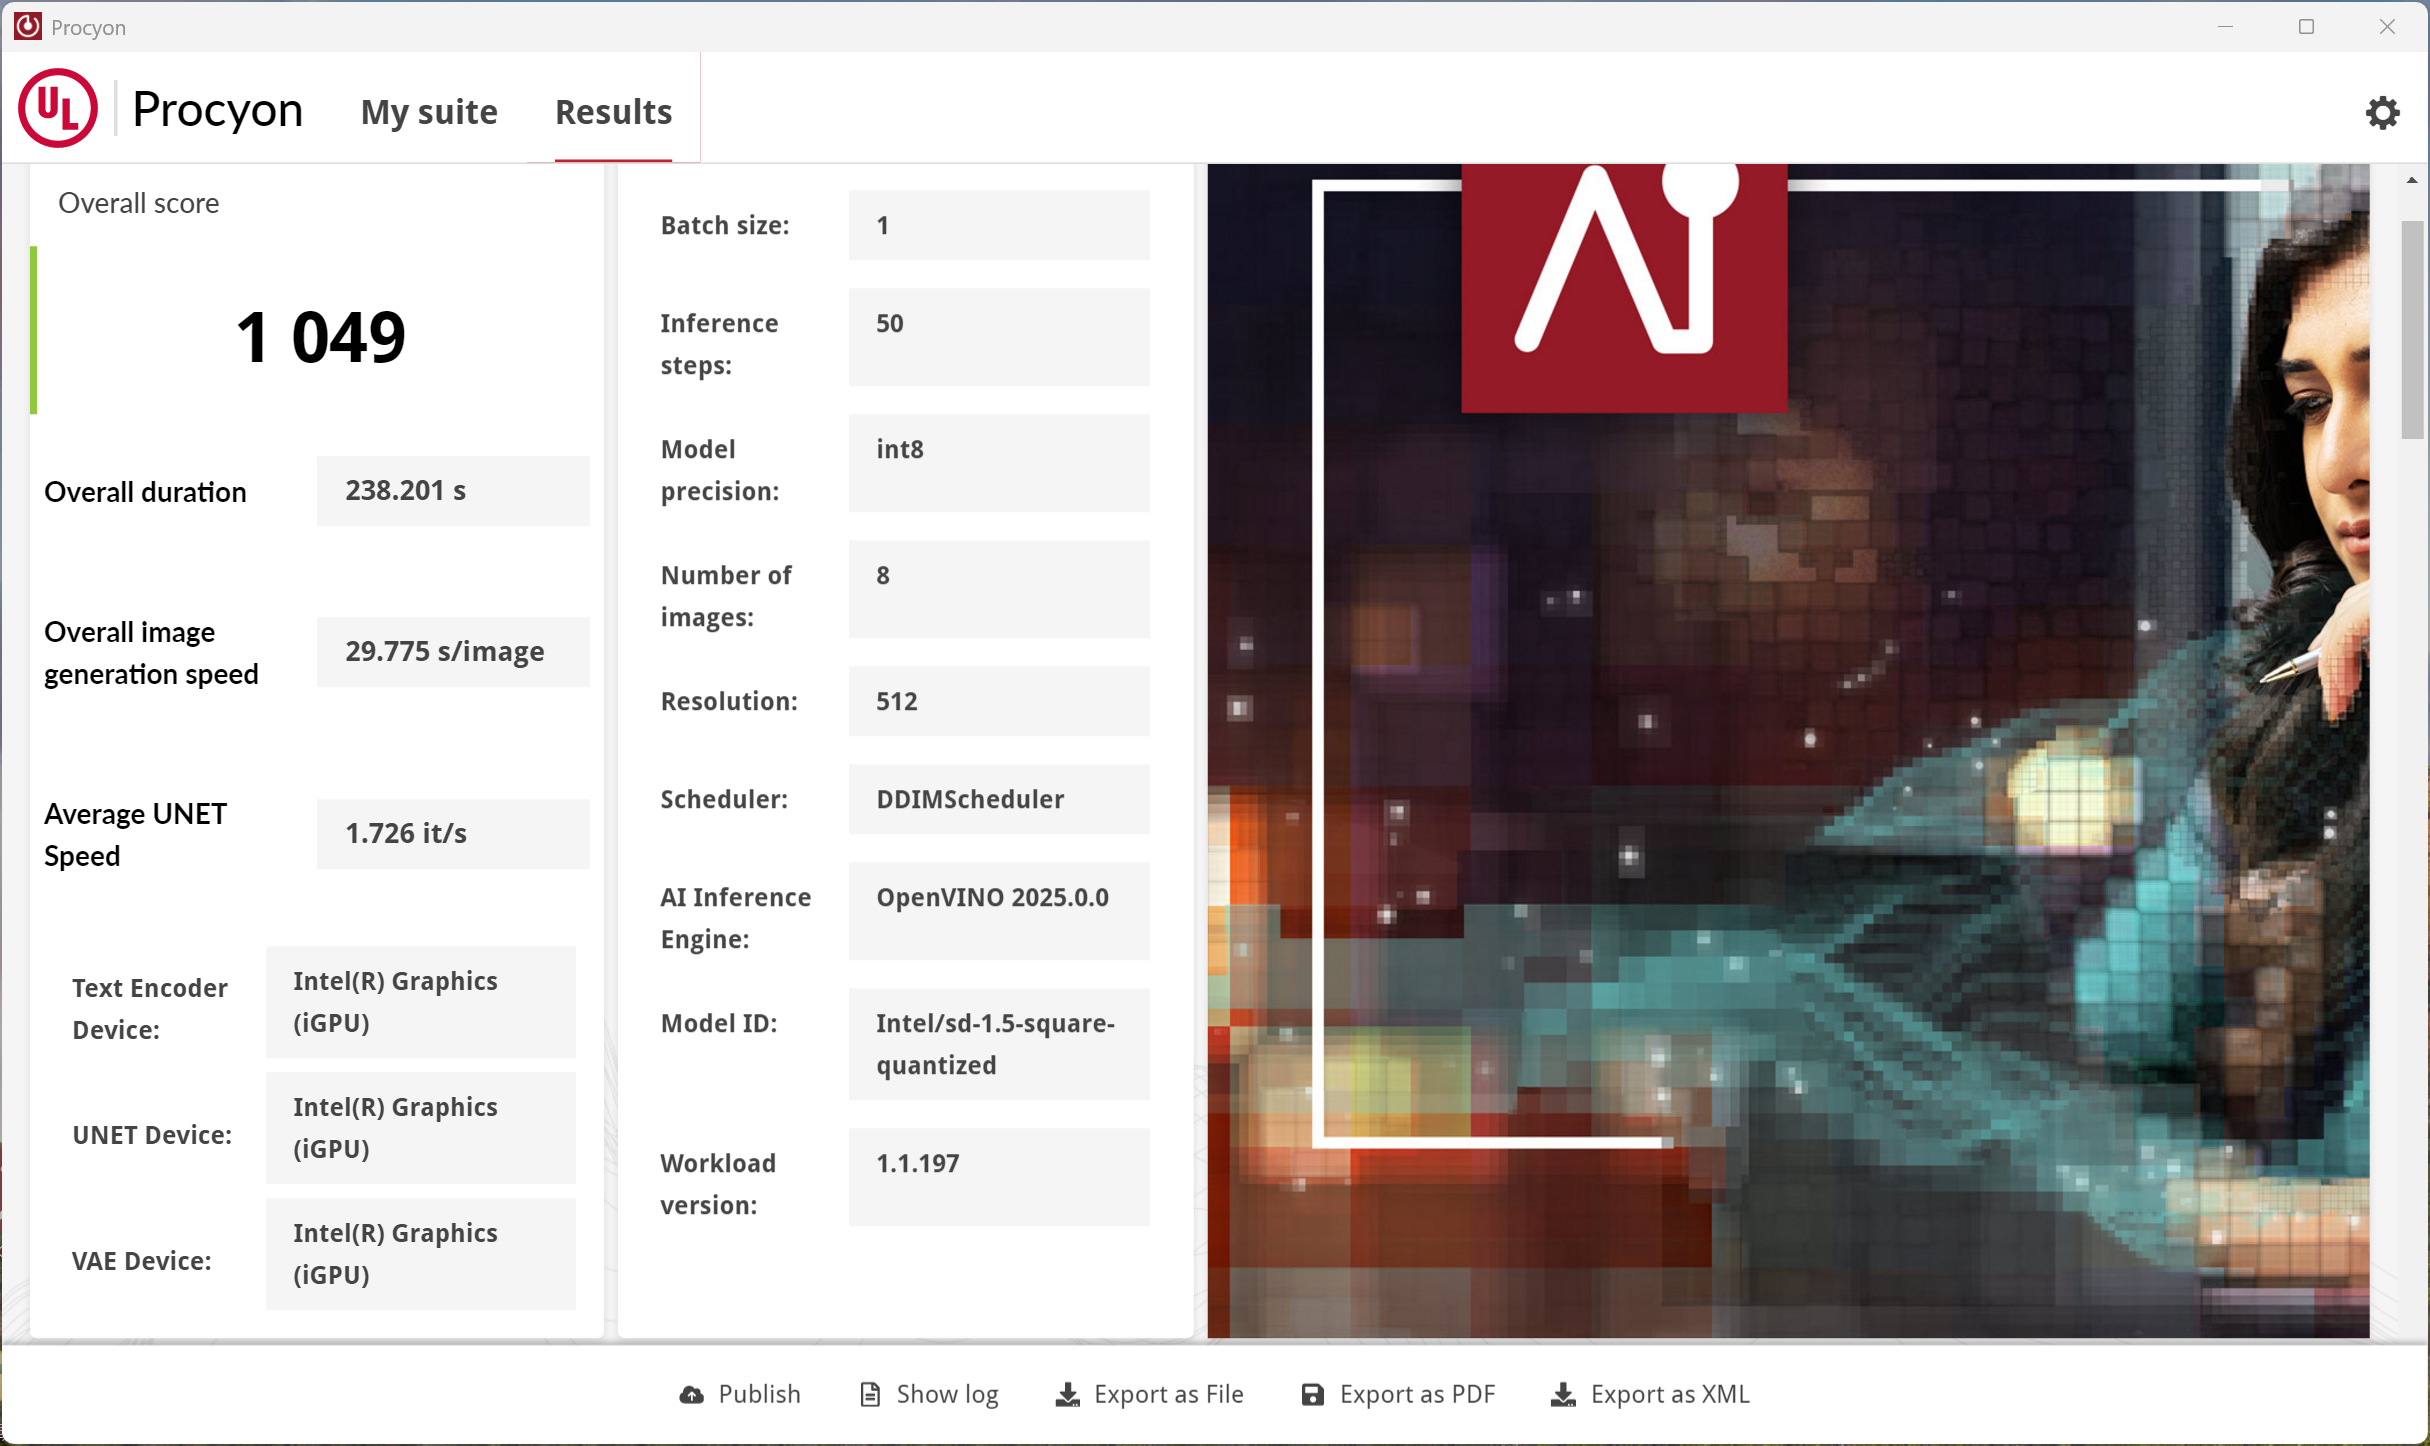The image size is (2430, 1446).
Task: Click the Inference steps value 50
Action: point(999,337)
